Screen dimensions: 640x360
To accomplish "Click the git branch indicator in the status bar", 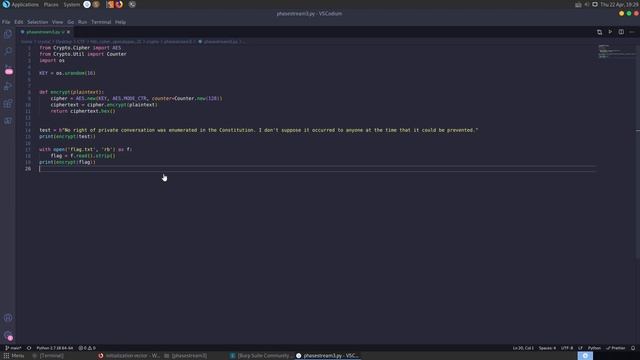I will coord(13,348).
